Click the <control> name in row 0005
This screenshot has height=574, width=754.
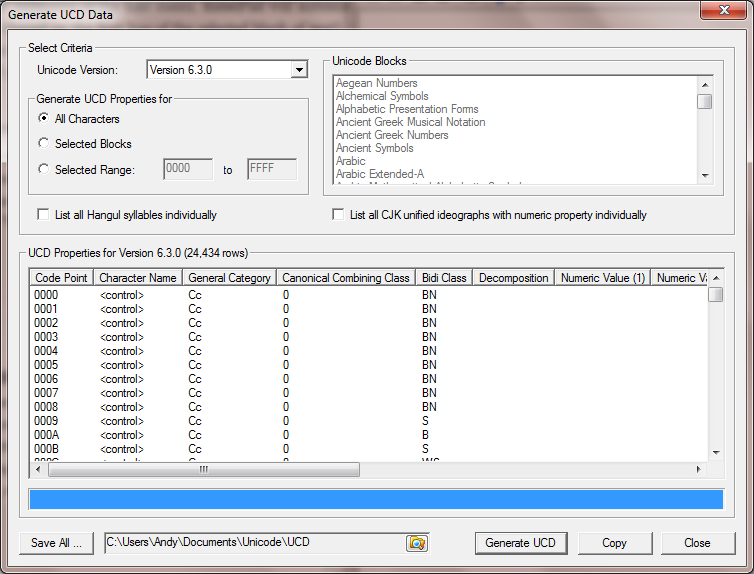tap(122, 365)
